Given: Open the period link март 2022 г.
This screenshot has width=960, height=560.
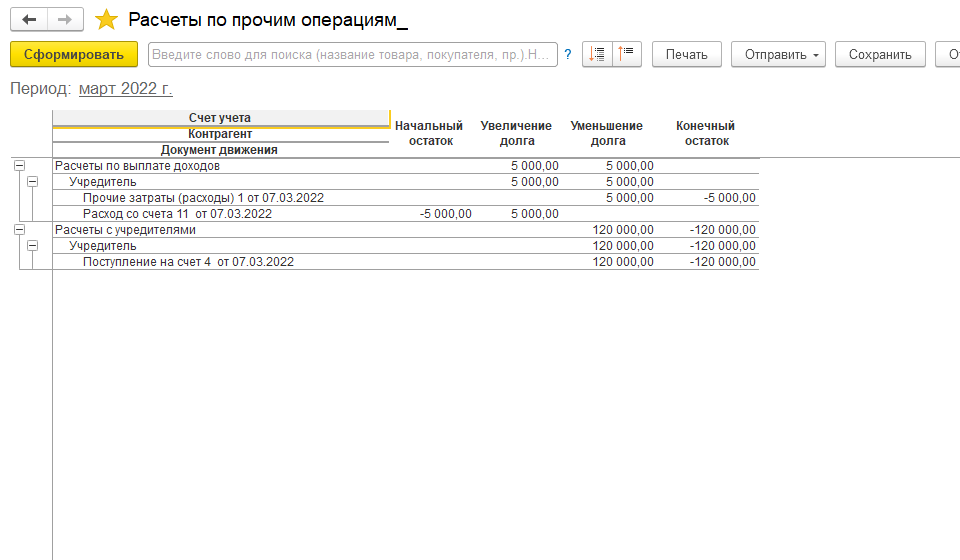Looking at the screenshot, I should (x=125, y=89).
